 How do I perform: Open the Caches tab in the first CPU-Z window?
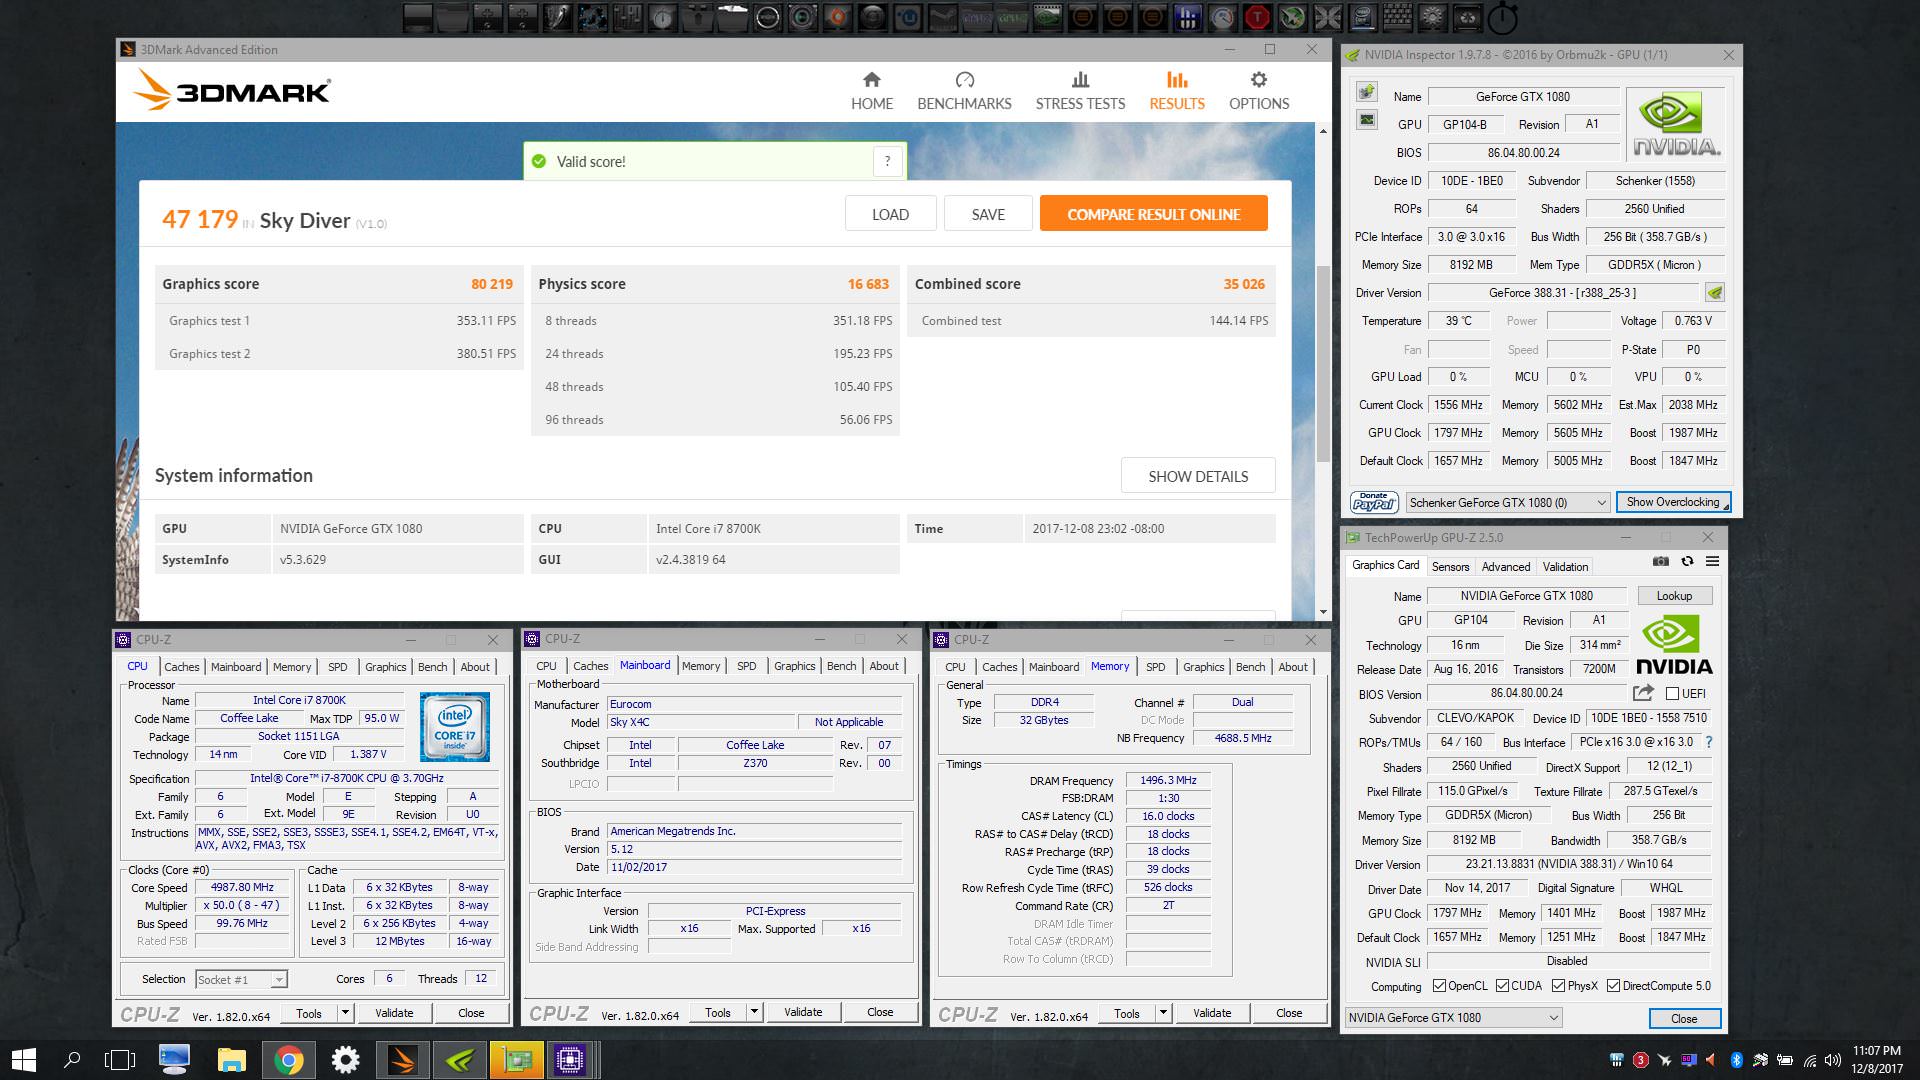tap(182, 667)
